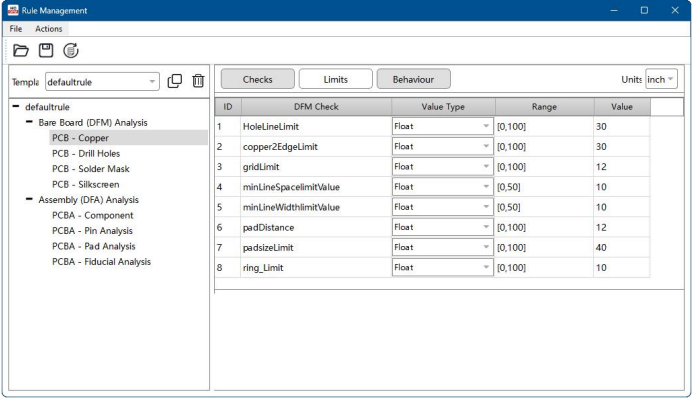The height and width of the screenshot is (402, 692).
Task: Duplicate the selected template with copy icon
Action: pos(174,79)
